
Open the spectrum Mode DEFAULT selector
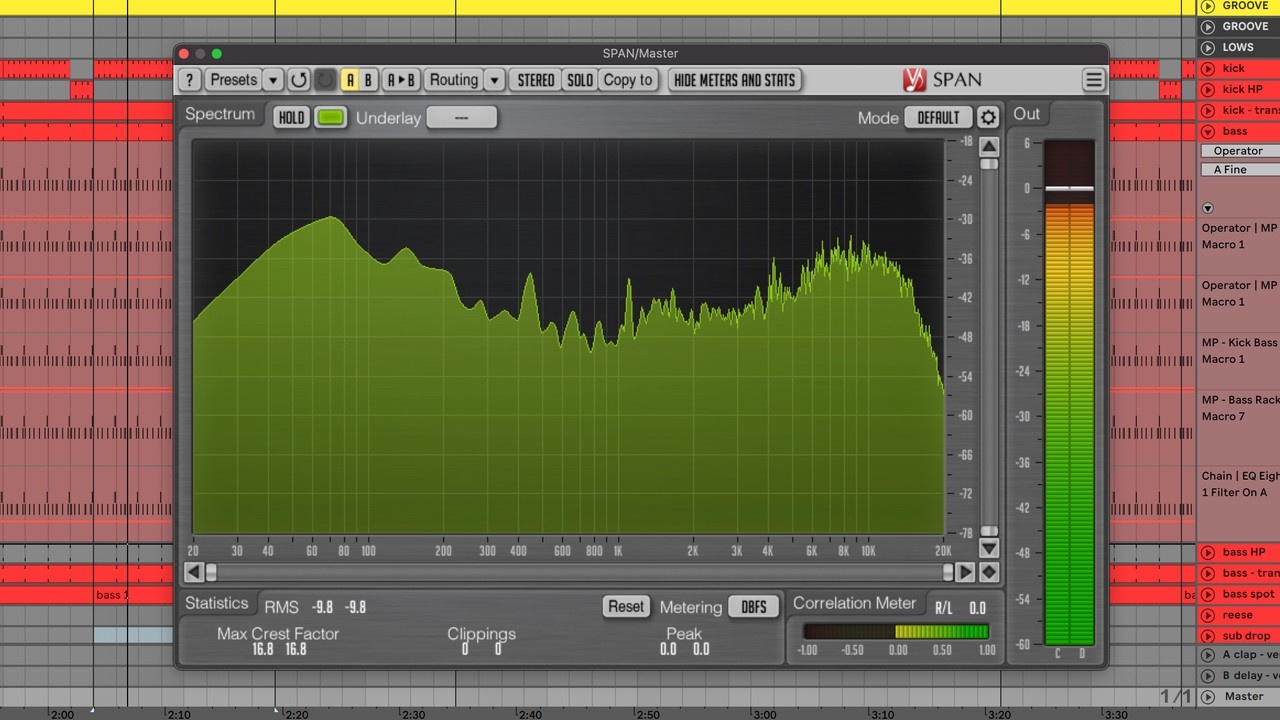point(938,117)
